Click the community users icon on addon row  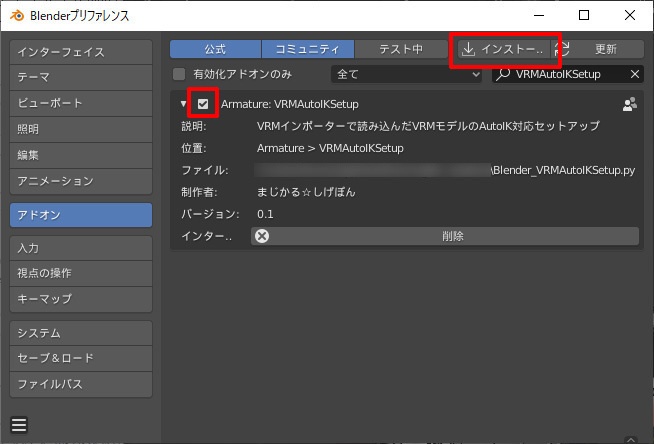click(x=629, y=104)
